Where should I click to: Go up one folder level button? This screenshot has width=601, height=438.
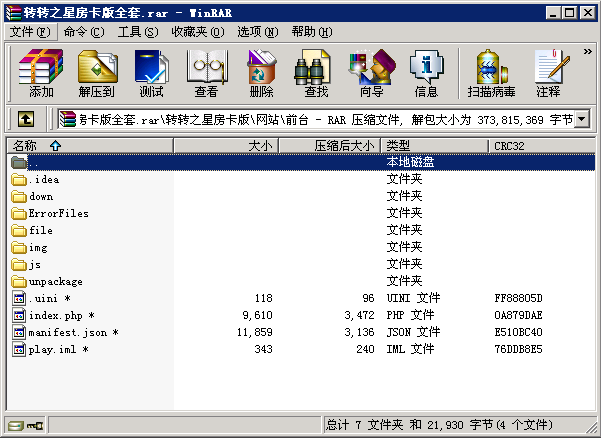coord(26,120)
